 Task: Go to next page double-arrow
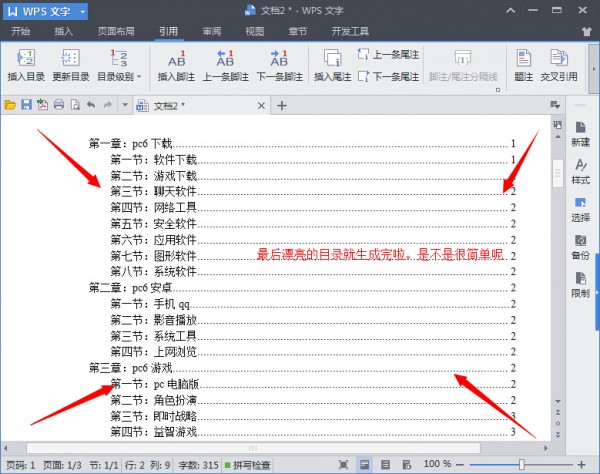[558, 435]
